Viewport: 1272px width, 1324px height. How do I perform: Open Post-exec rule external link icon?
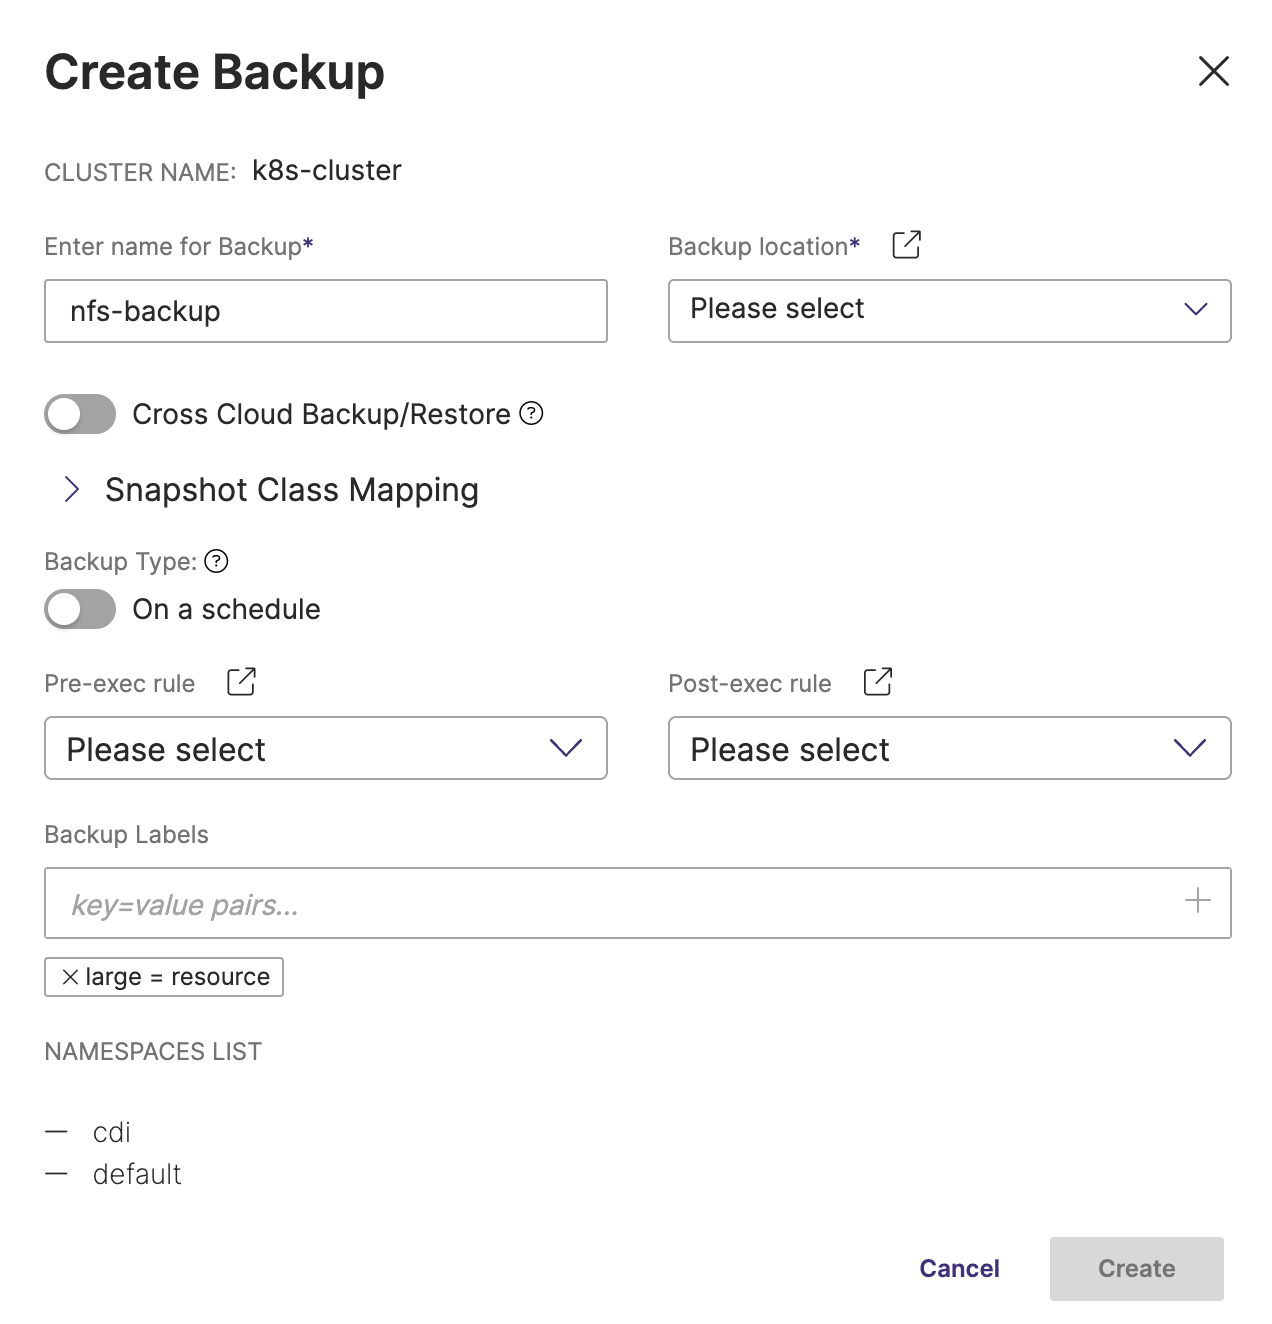(x=877, y=682)
